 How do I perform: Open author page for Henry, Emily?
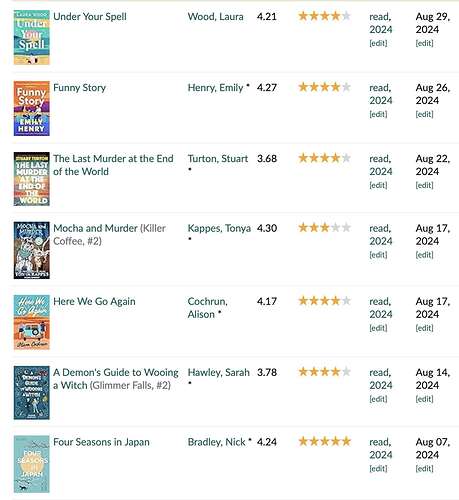point(215,88)
